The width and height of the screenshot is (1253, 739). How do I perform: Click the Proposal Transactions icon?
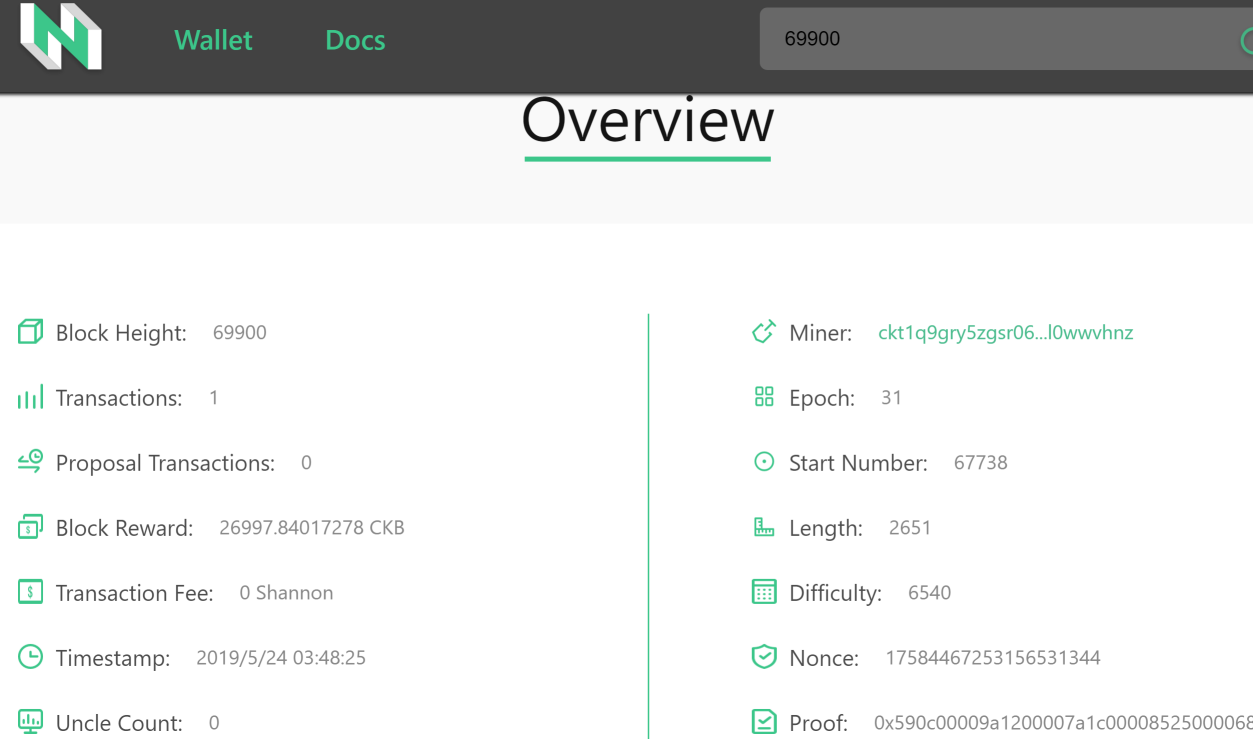click(x=30, y=461)
